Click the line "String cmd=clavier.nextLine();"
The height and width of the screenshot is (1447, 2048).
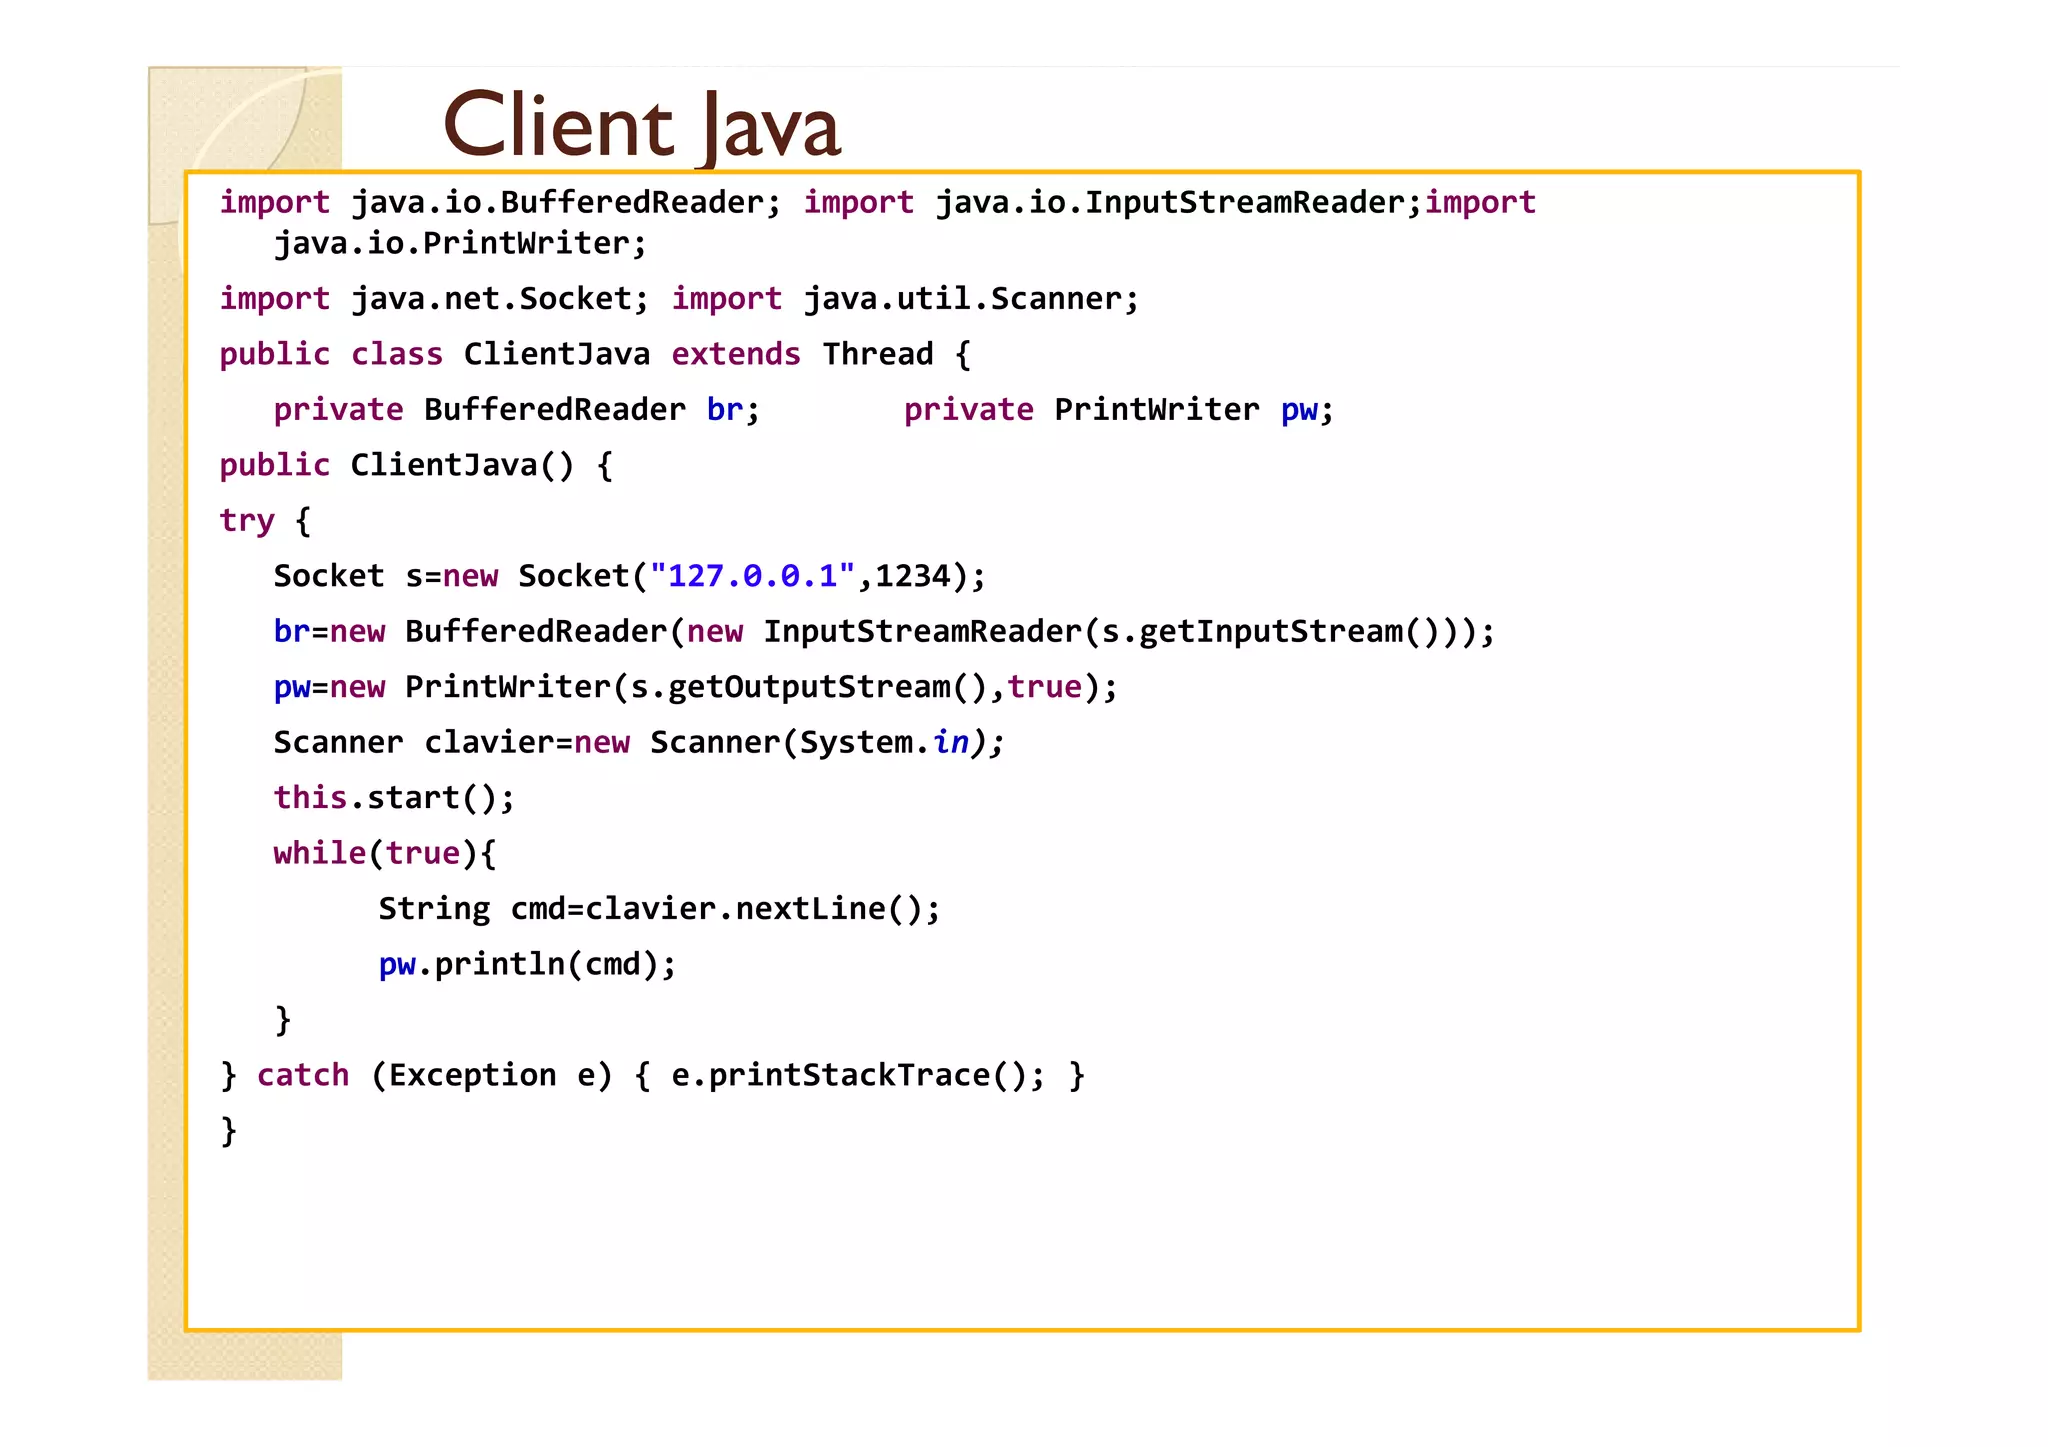tap(660, 909)
